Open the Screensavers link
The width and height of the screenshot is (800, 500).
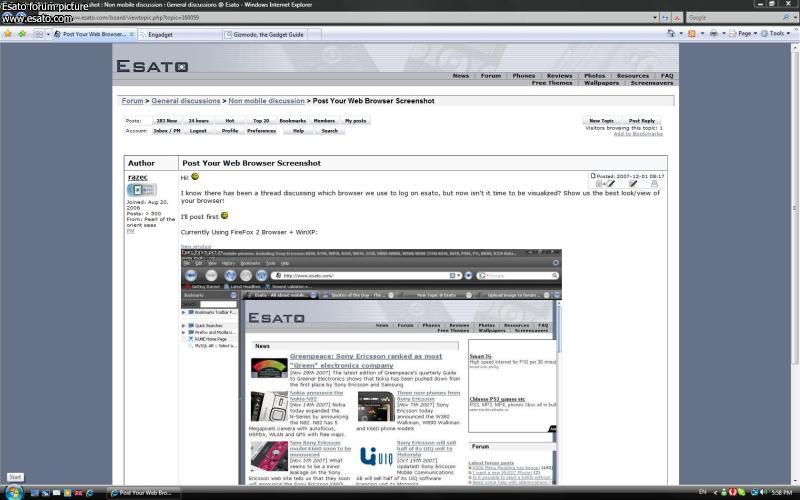(652, 83)
